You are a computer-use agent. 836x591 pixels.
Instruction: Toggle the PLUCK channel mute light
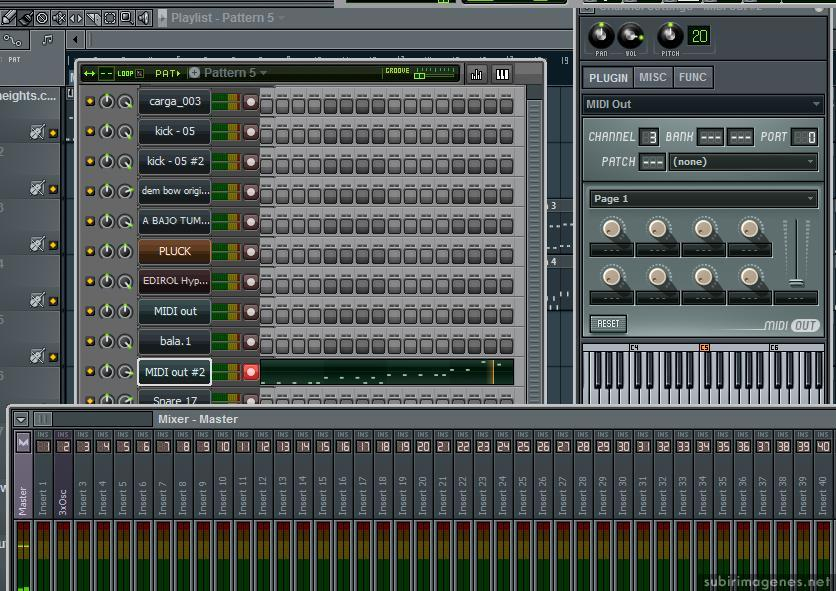[x=90, y=252]
